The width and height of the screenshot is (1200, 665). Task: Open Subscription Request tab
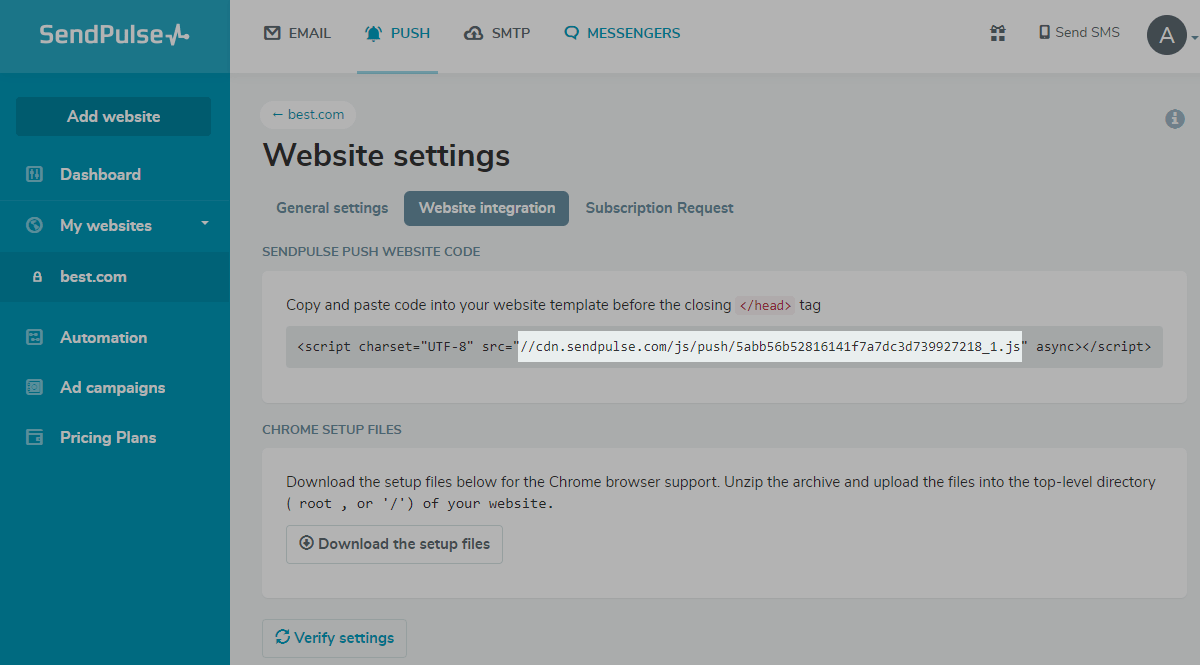pyautogui.click(x=659, y=208)
